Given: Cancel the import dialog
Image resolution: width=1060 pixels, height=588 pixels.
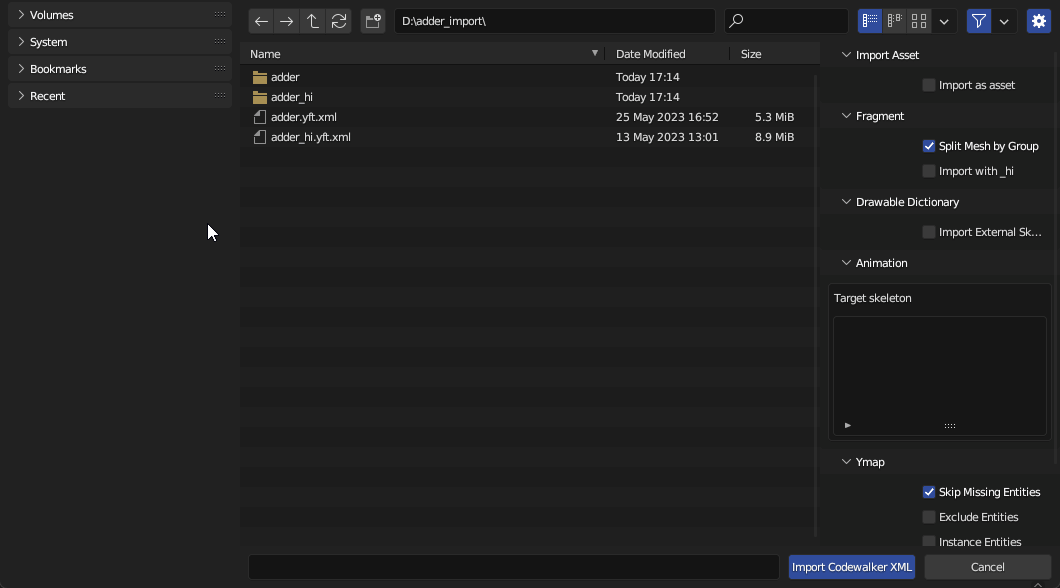Looking at the screenshot, I should coord(987,567).
